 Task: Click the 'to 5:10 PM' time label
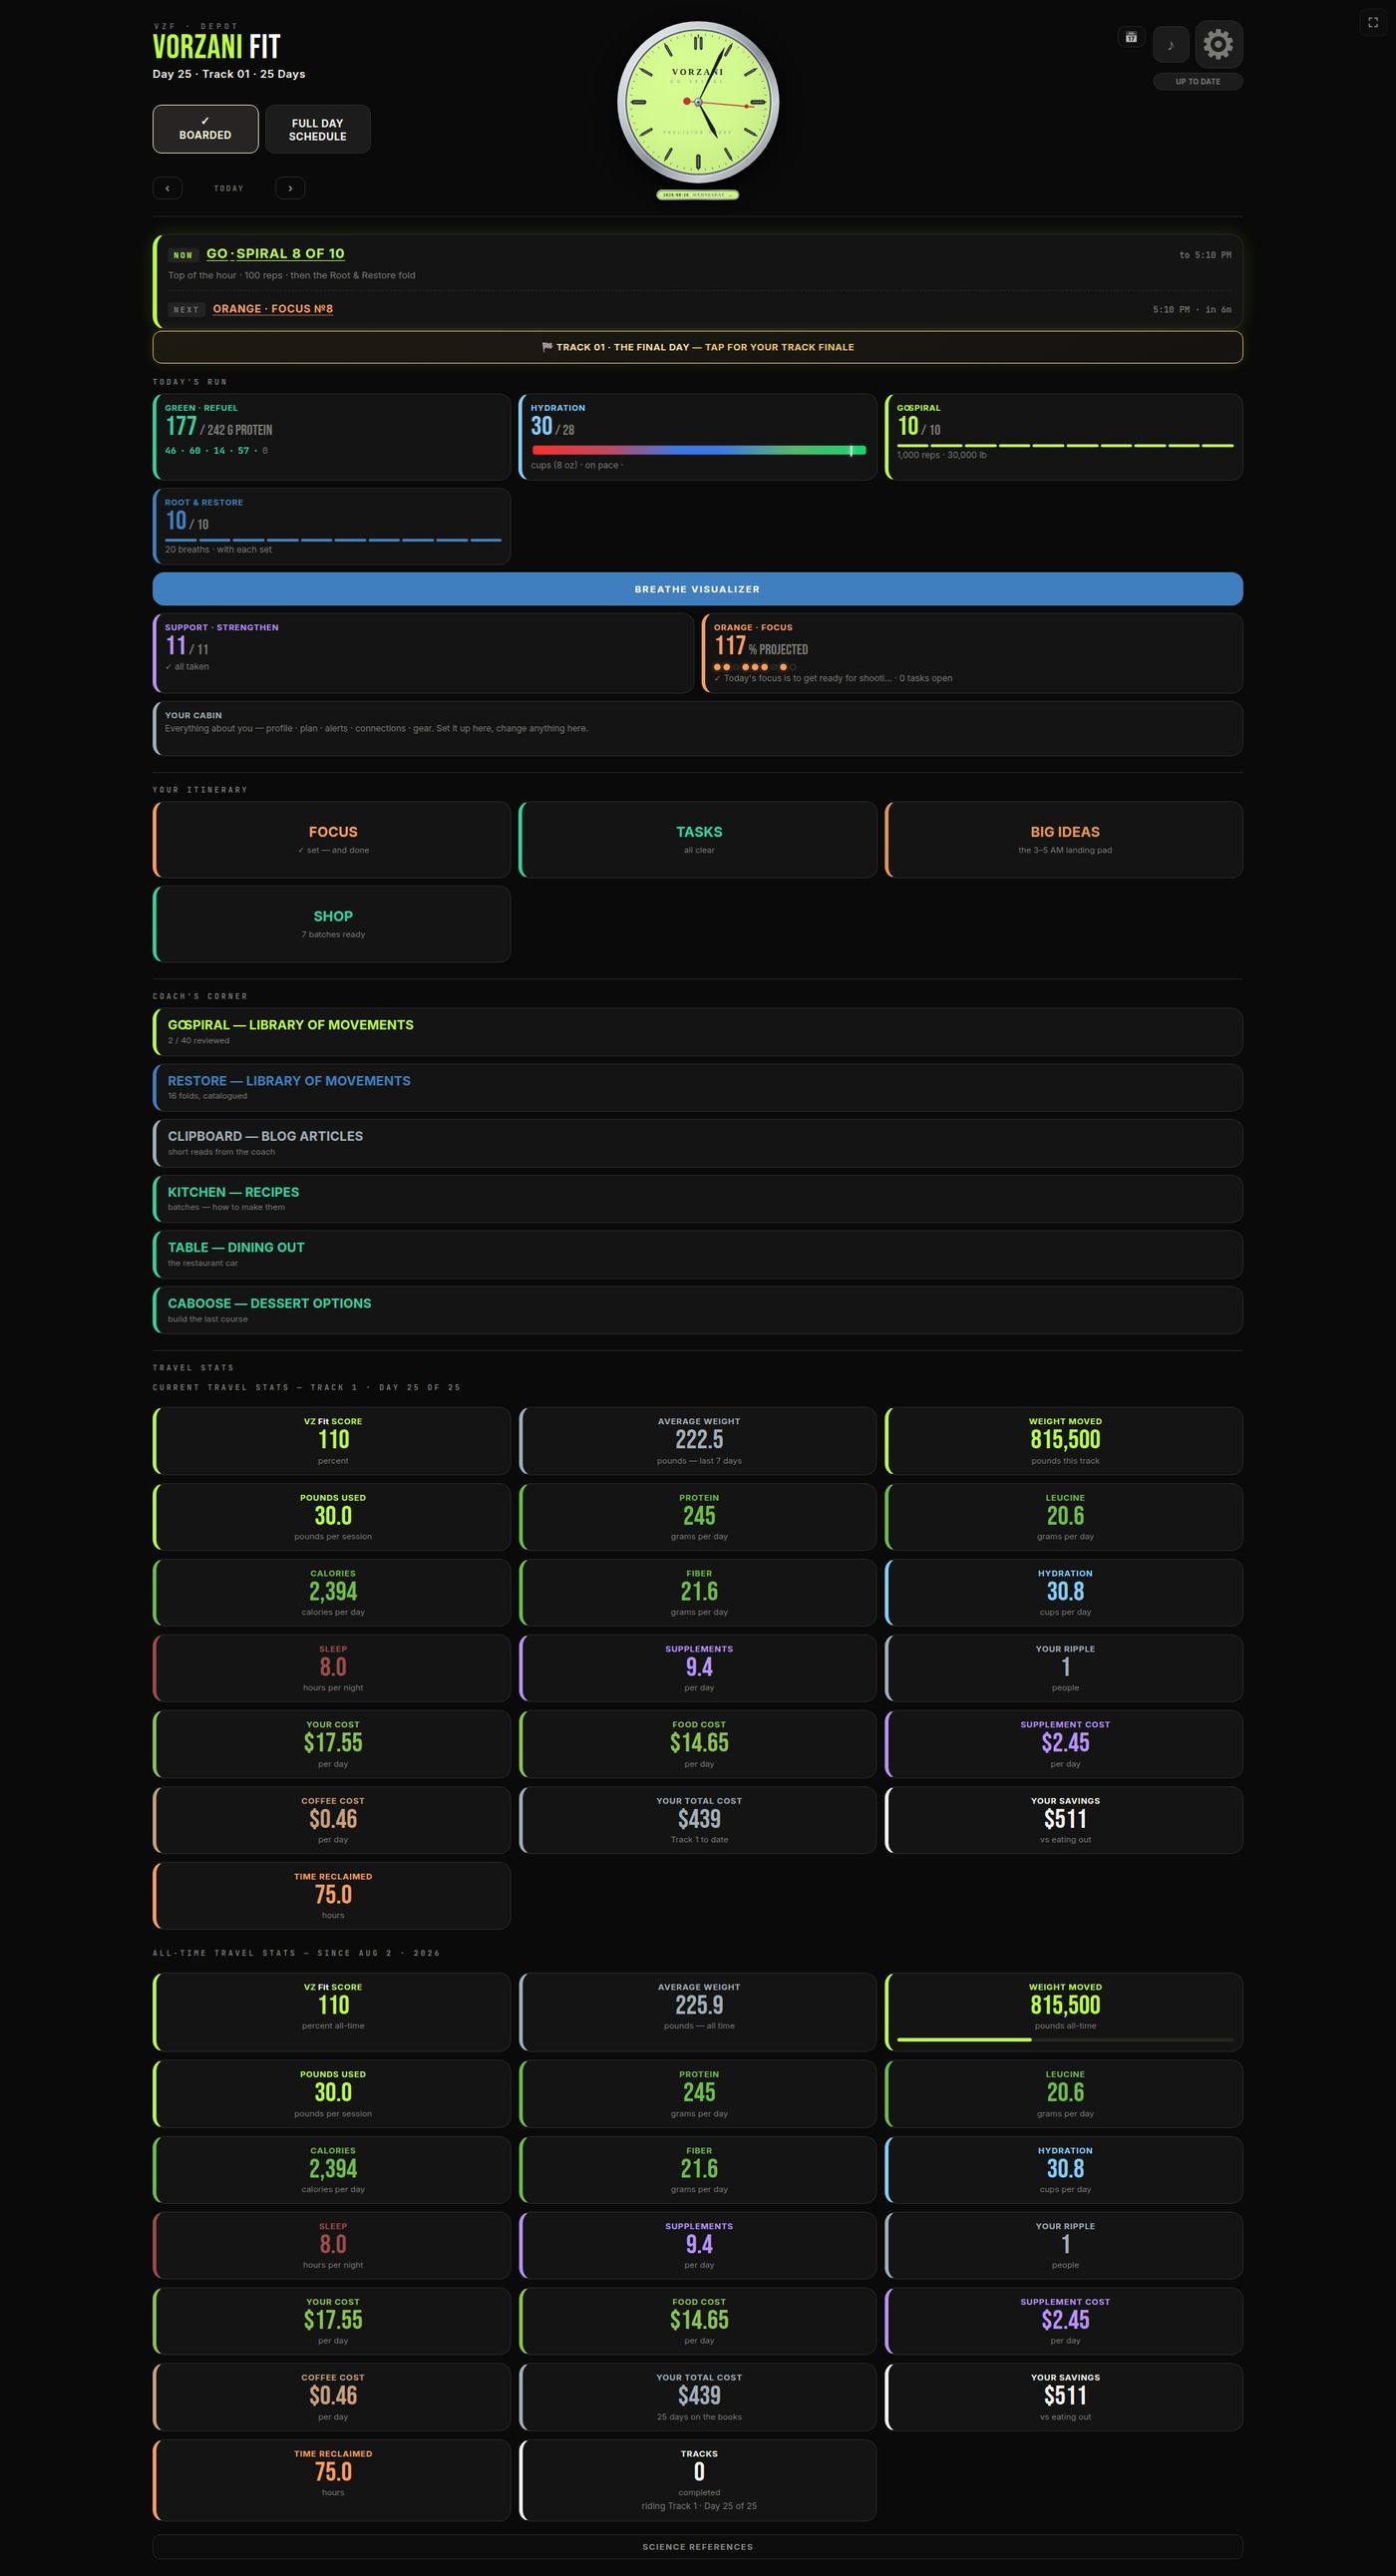pyautogui.click(x=1205, y=255)
